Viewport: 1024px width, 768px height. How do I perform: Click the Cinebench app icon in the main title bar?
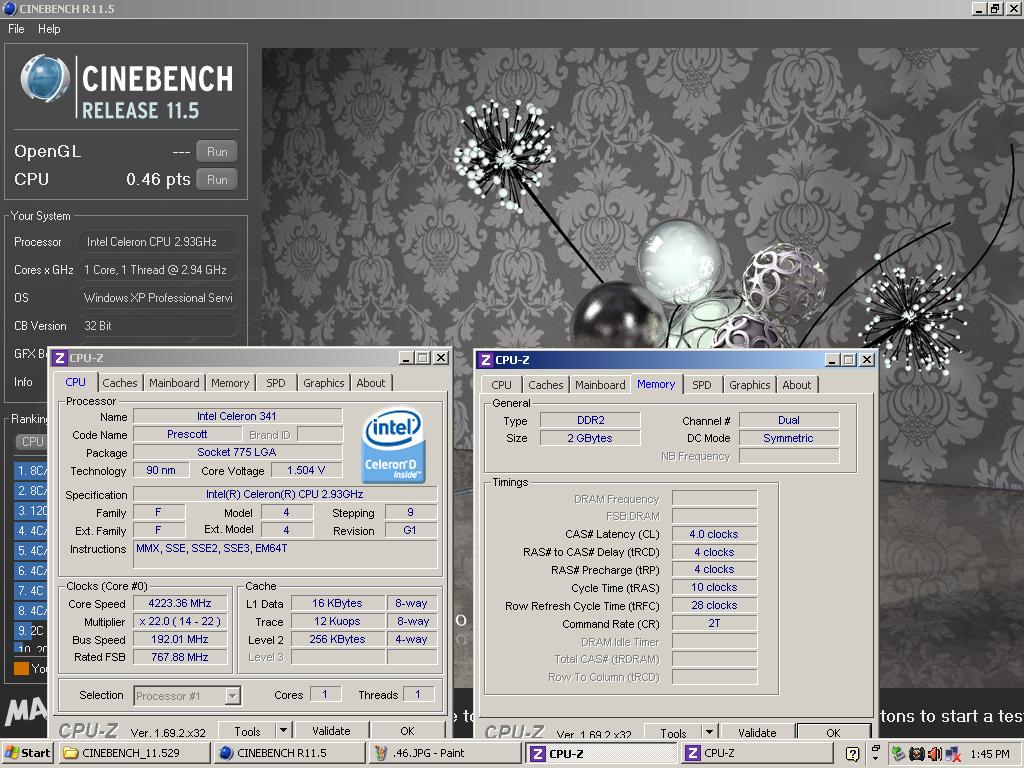pyautogui.click(x=10, y=8)
